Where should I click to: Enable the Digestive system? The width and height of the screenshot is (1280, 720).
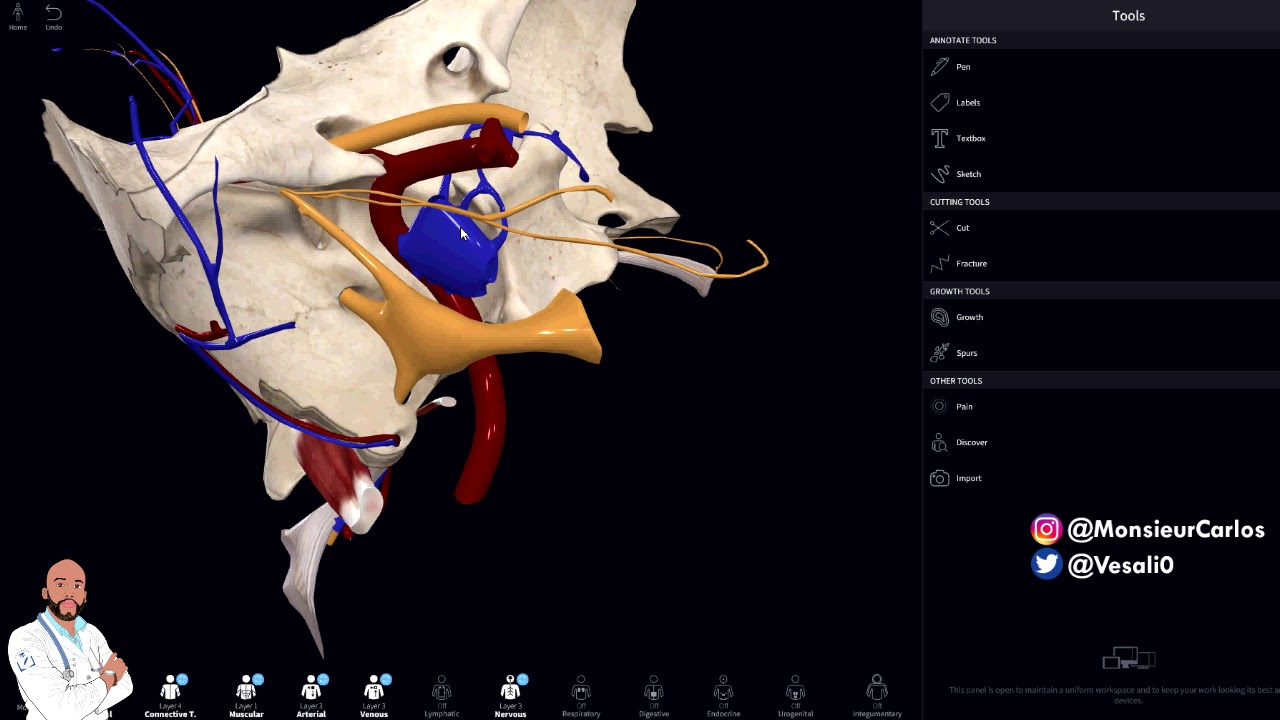653,696
